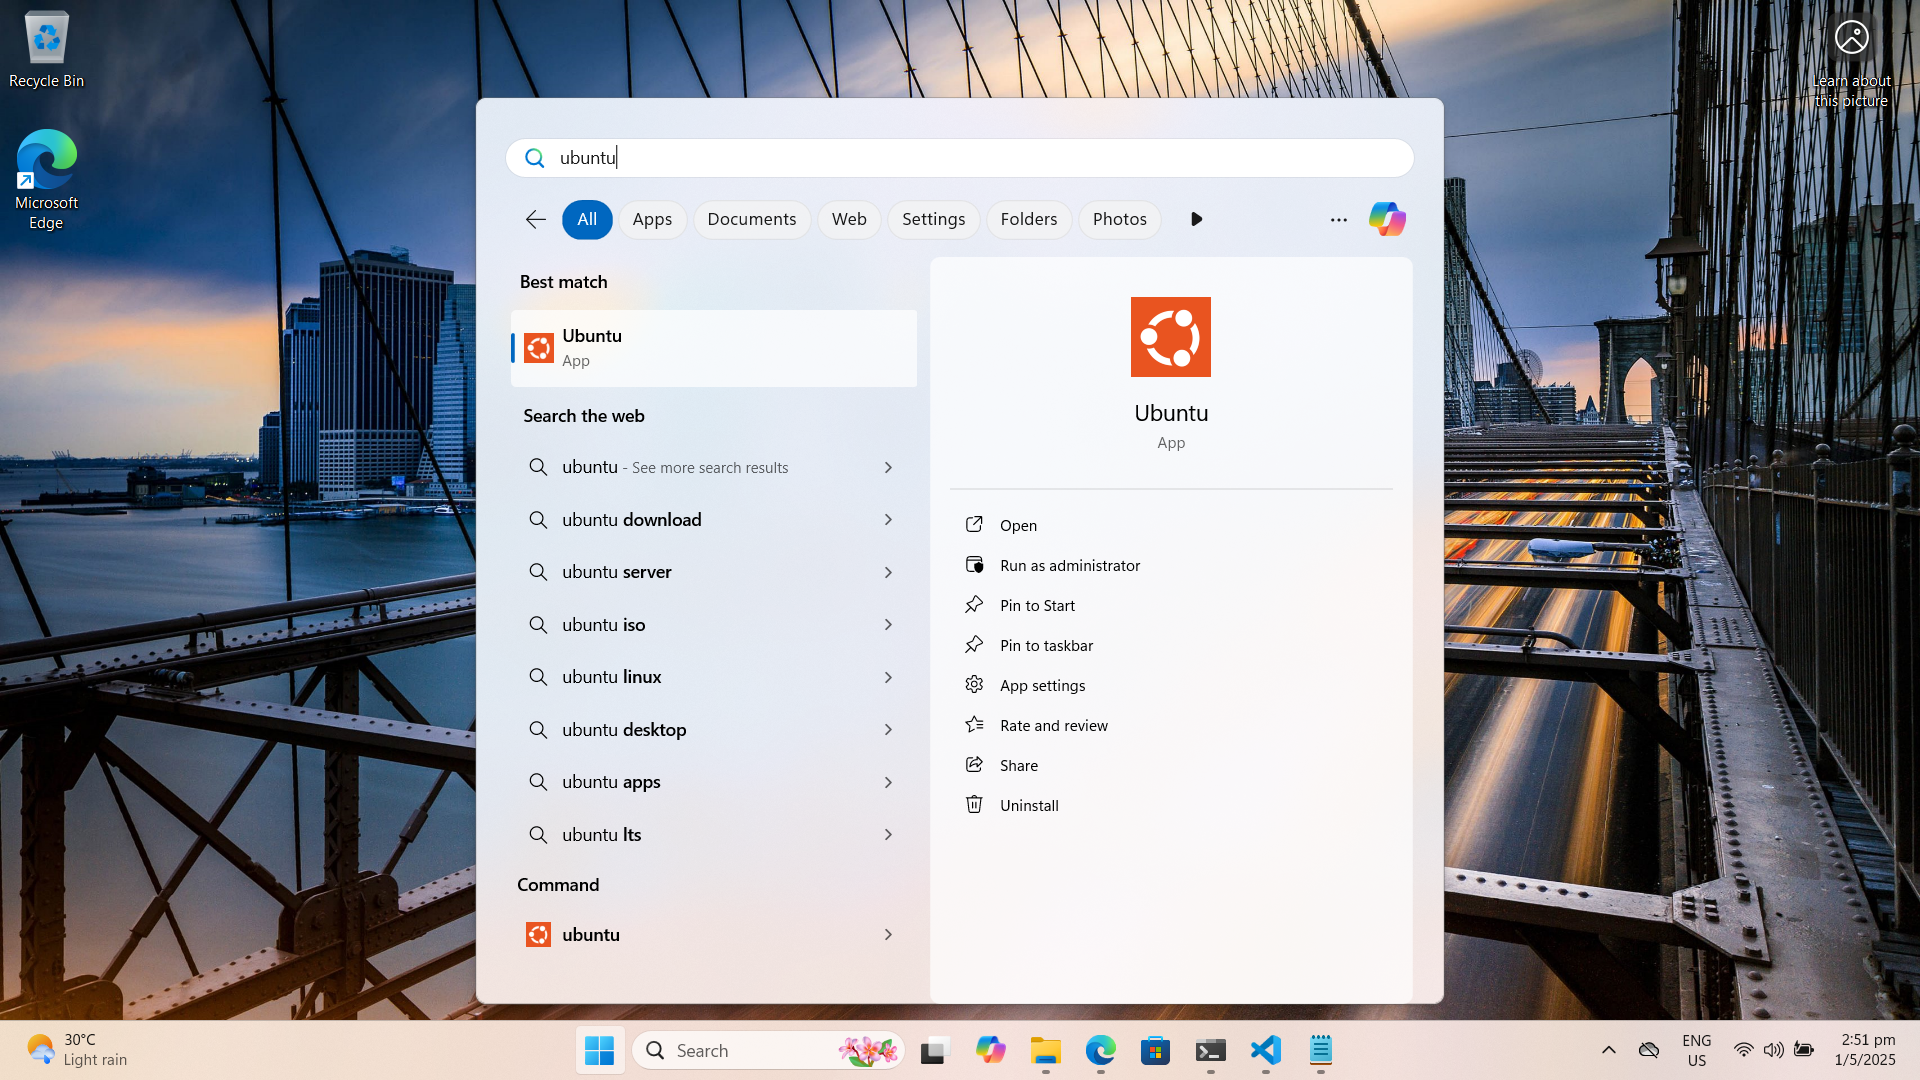Switch to the Documents filter tab
The width and height of the screenshot is (1920, 1080).
(752, 219)
